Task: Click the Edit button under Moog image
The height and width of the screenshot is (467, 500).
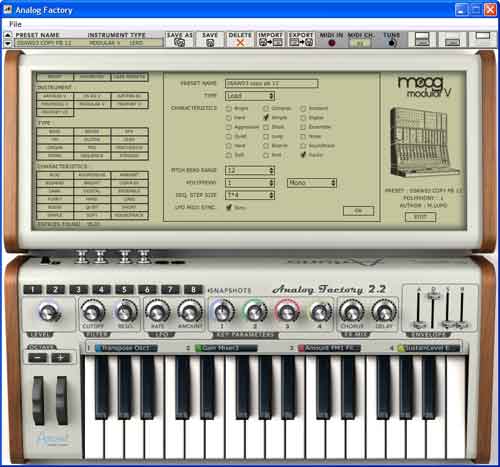Action: [420, 217]
